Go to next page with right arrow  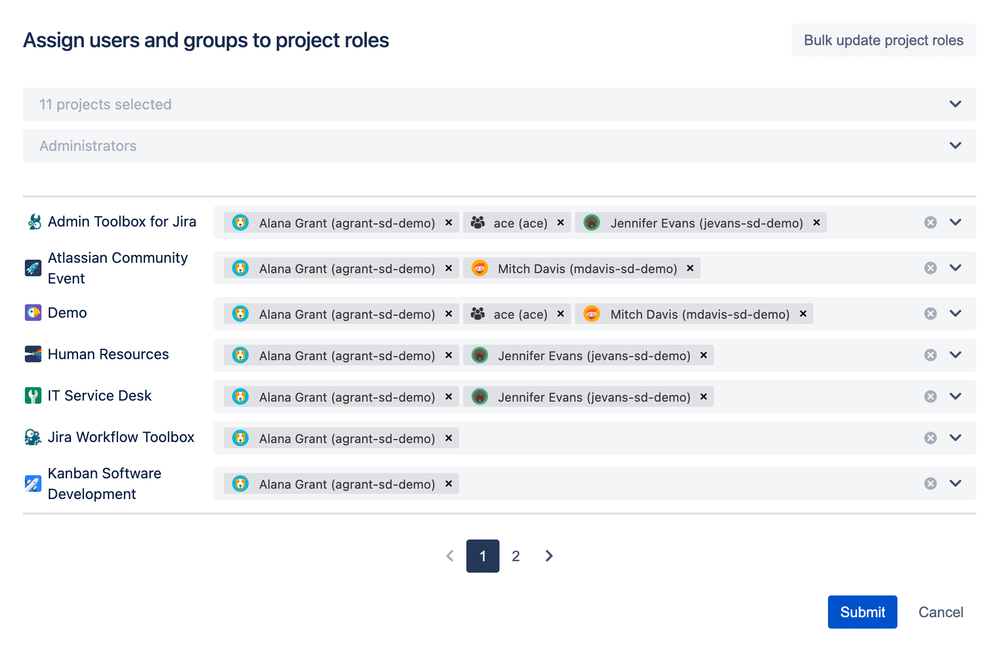pos(549,556)
